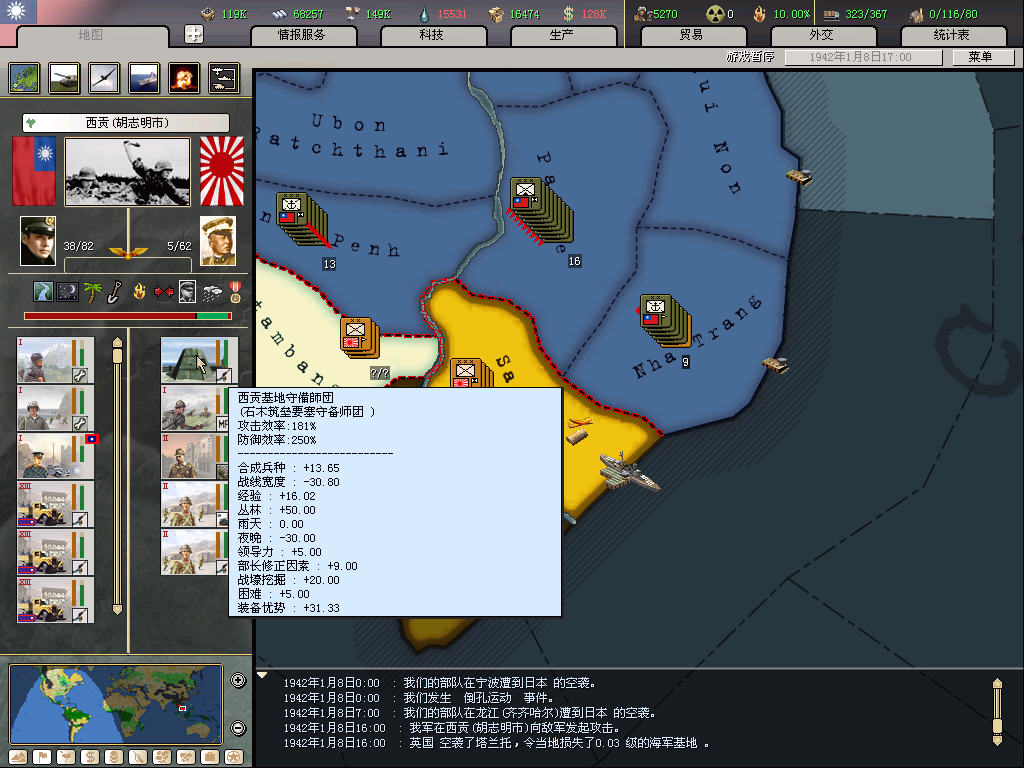
Task: Select the 13-division army stack at Penh
Action: tap(301, 219)
